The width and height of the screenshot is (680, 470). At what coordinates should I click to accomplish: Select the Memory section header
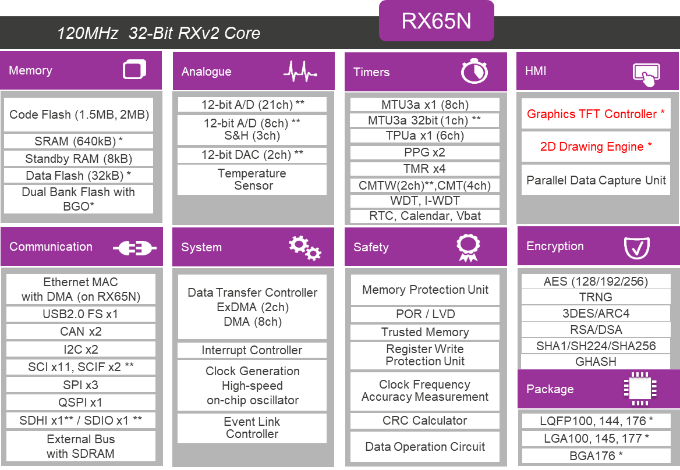81,70
